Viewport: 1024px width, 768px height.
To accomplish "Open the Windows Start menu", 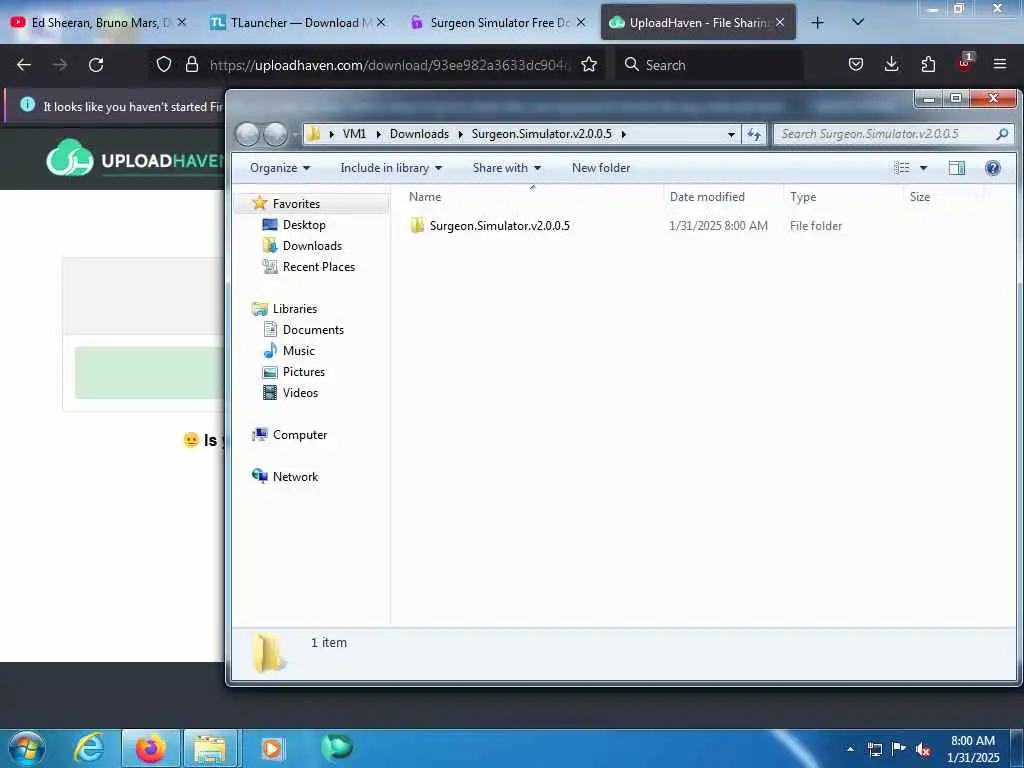I will click(27, 748).
